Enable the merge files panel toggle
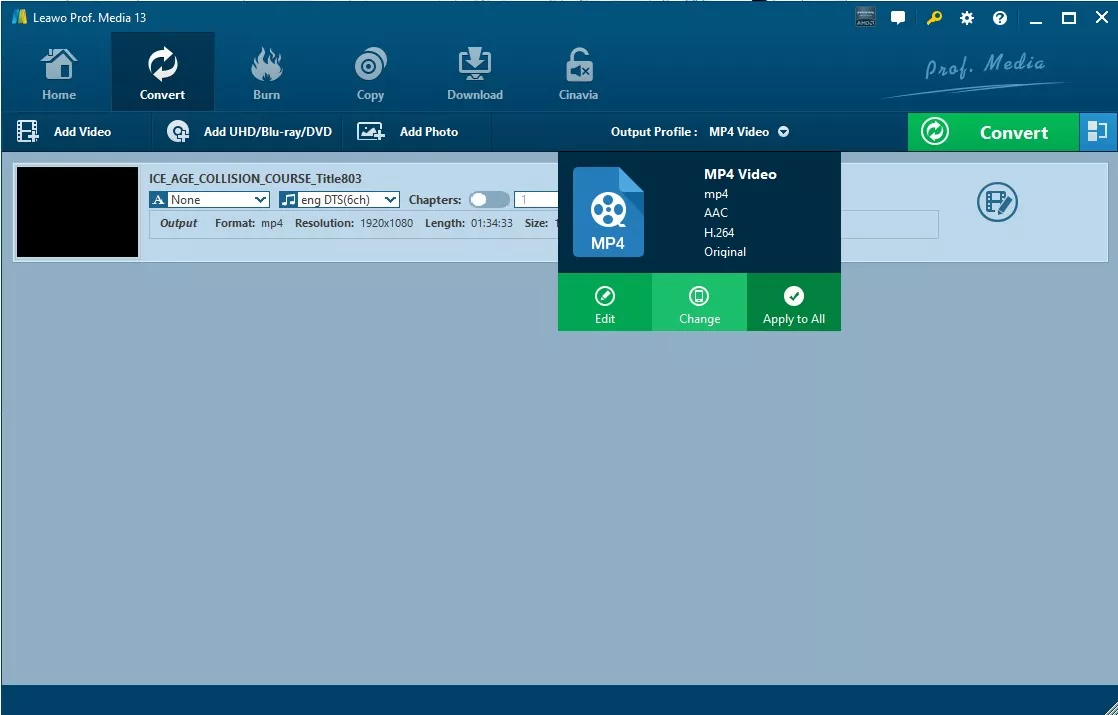Screen dimensions: 1118x715 pyautogui.click(x=1097, y=131)
